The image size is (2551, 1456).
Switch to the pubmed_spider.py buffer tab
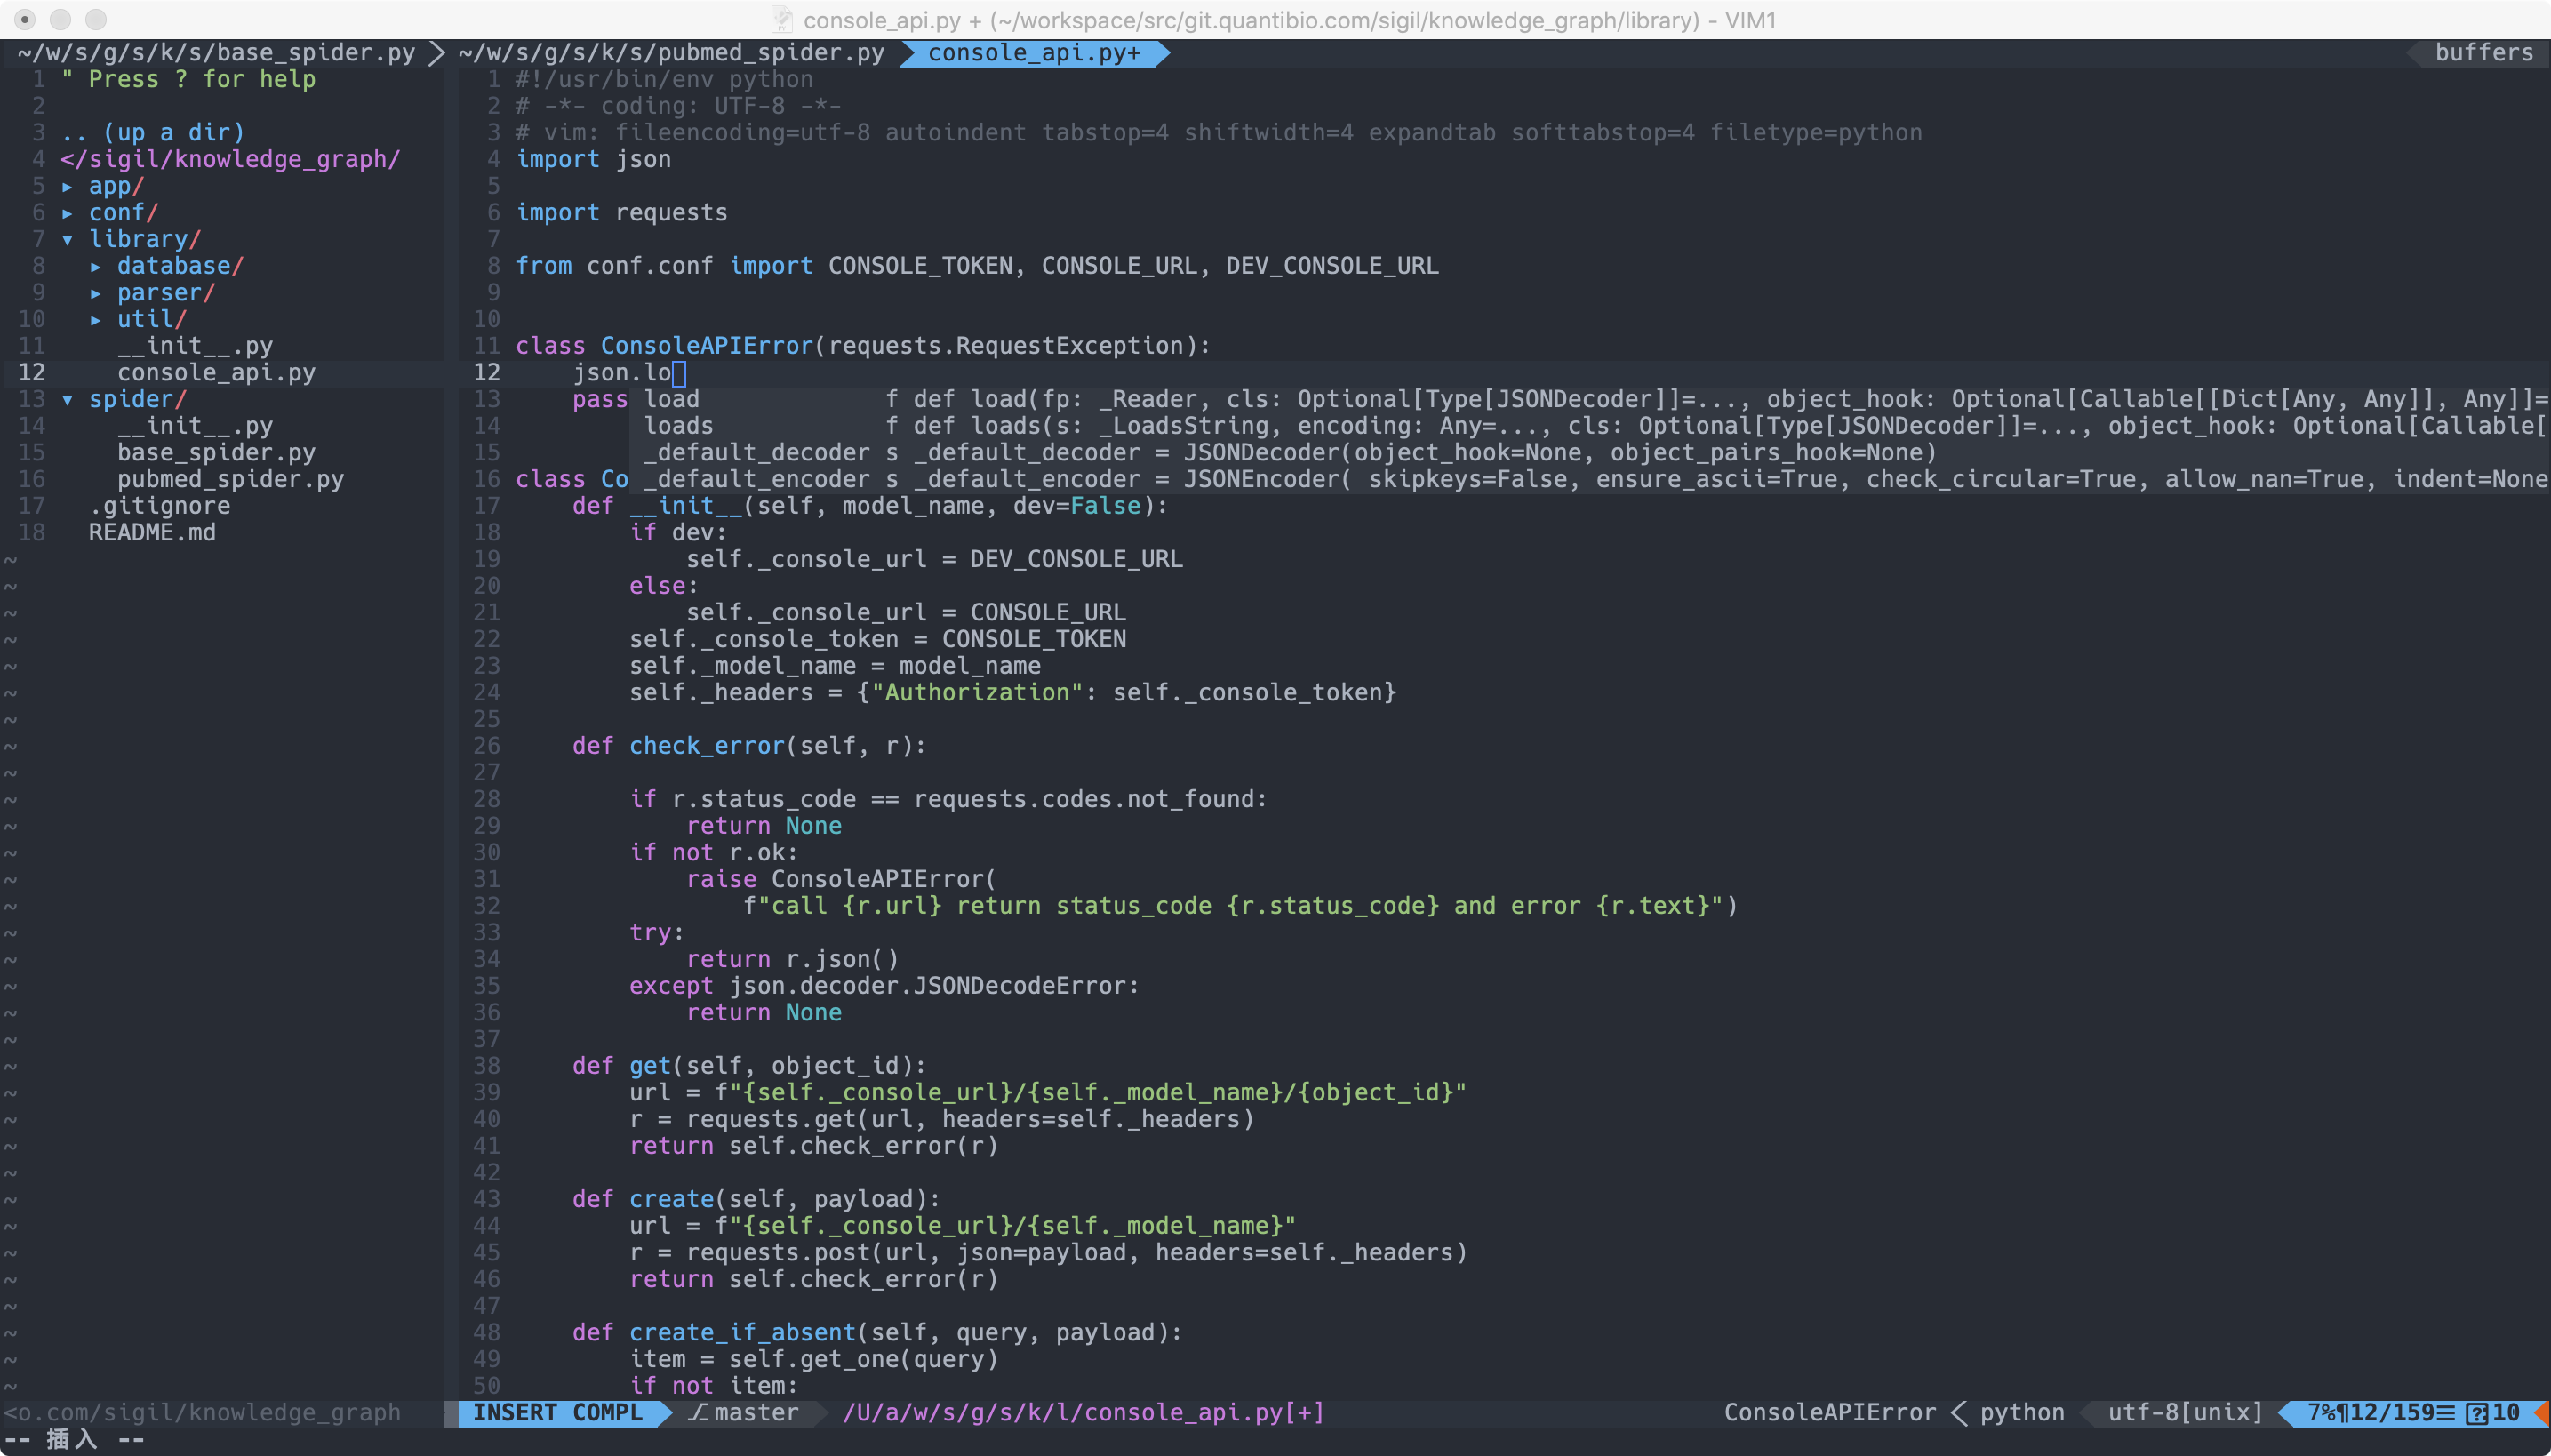671,53
